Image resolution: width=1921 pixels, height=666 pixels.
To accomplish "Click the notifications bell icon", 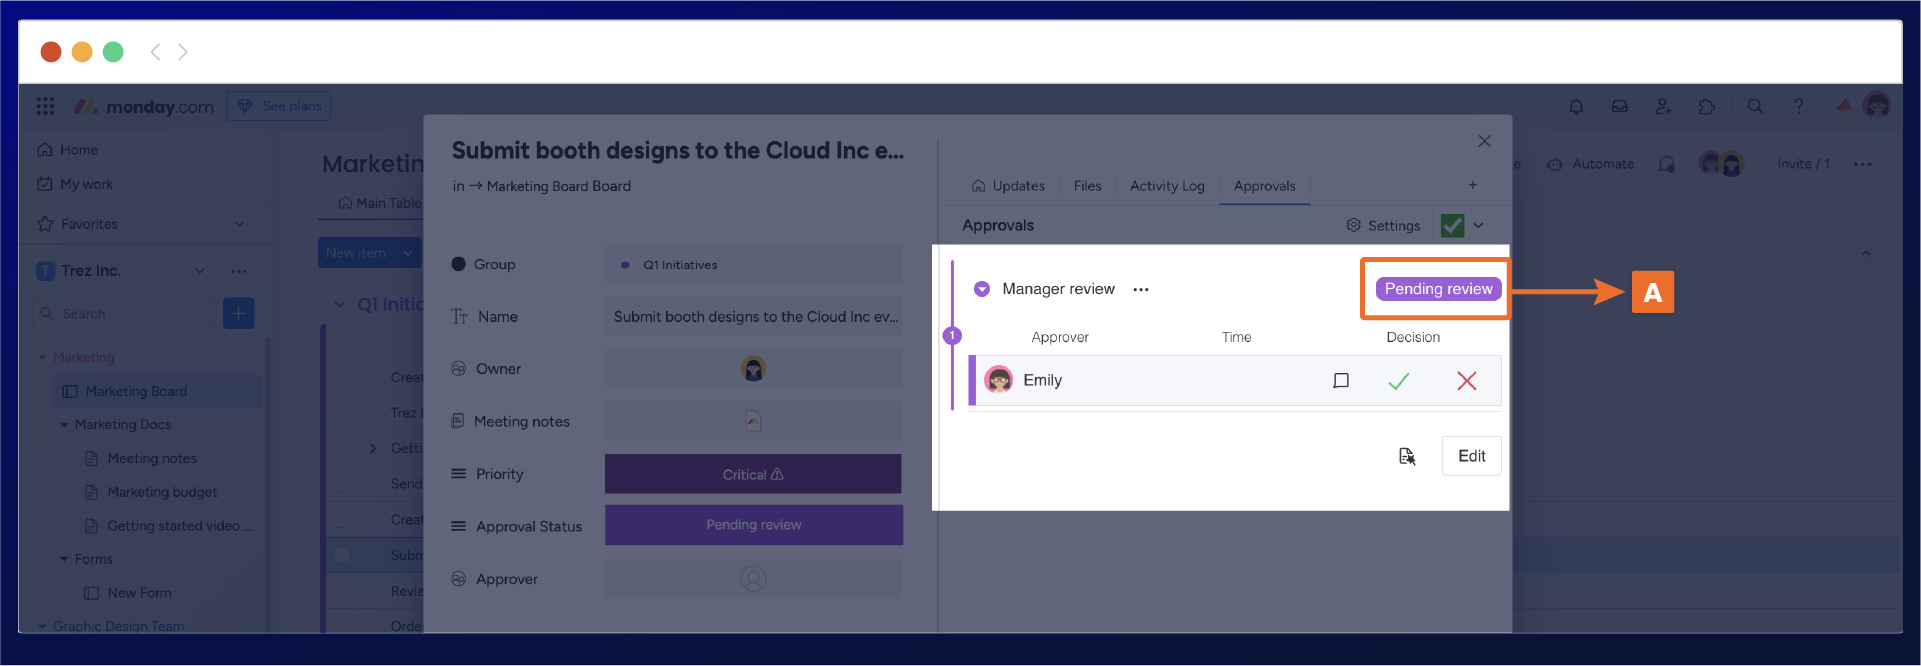I will [x=1576, y=107].
